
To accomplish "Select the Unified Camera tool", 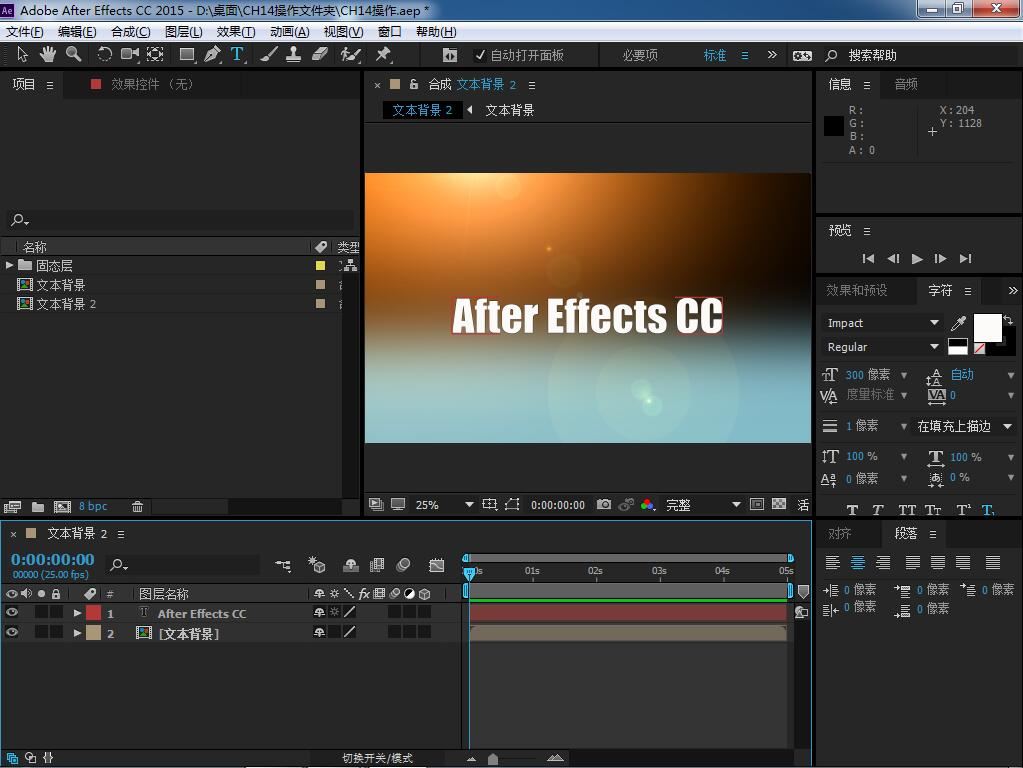I will click(130, 55).
